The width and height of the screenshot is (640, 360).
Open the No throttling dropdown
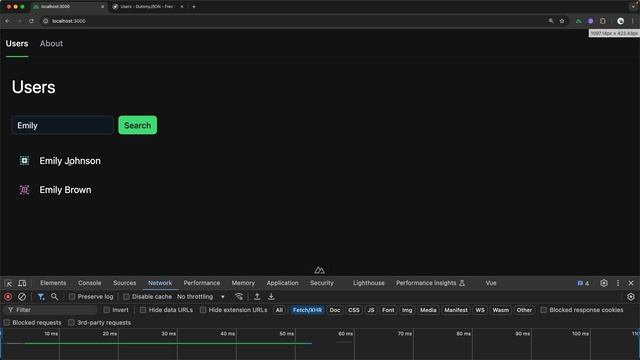tap(201, 297)
